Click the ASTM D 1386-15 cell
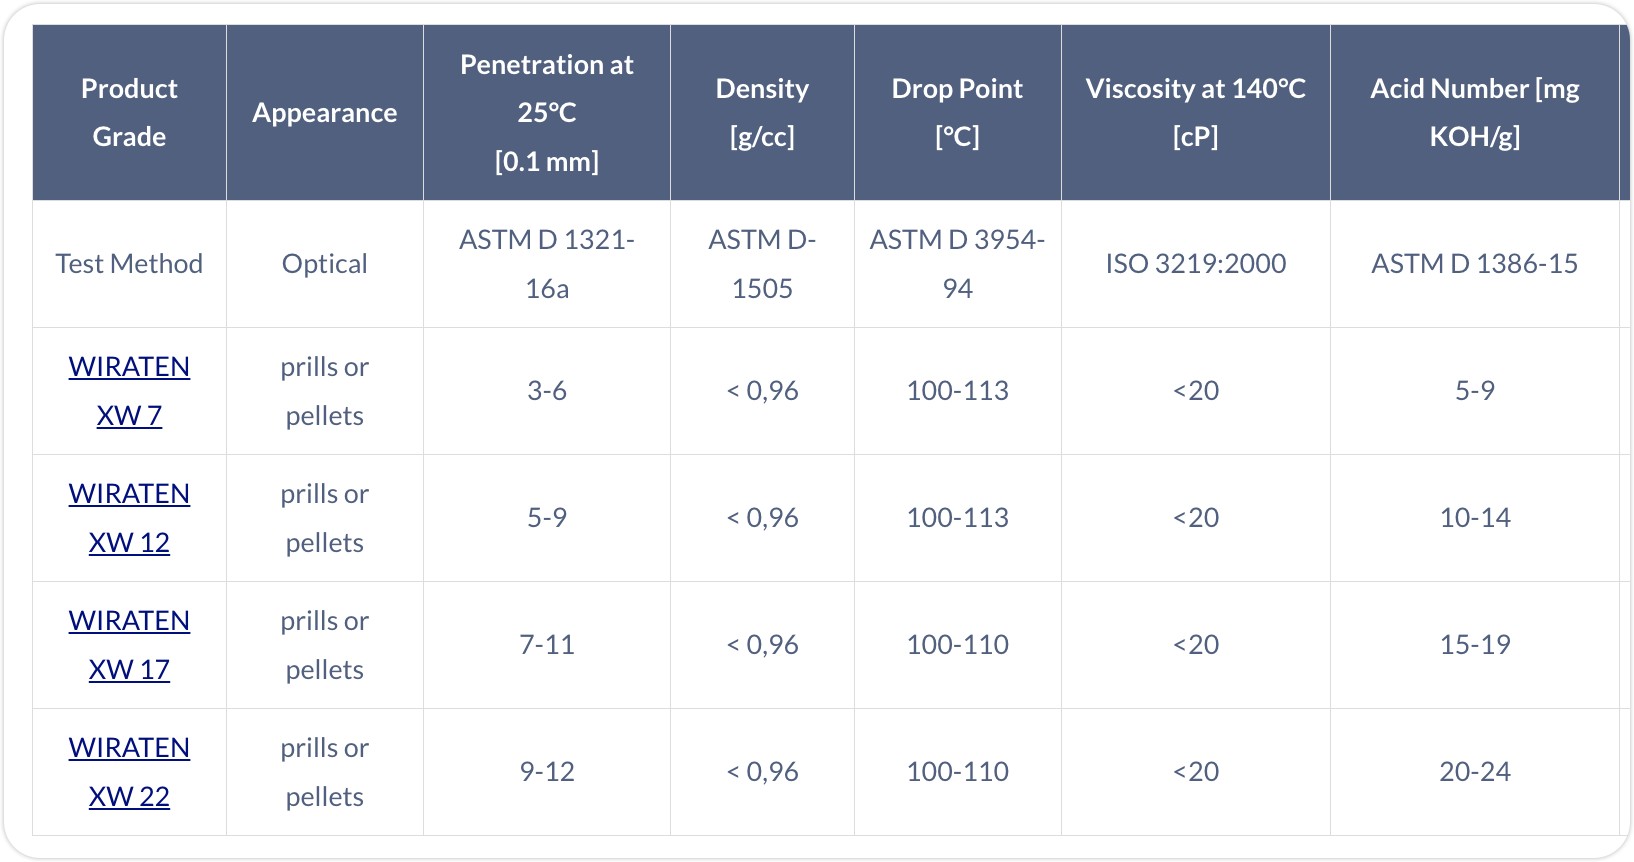This screenshot has height=862, width=1634. click(1475, 264)
